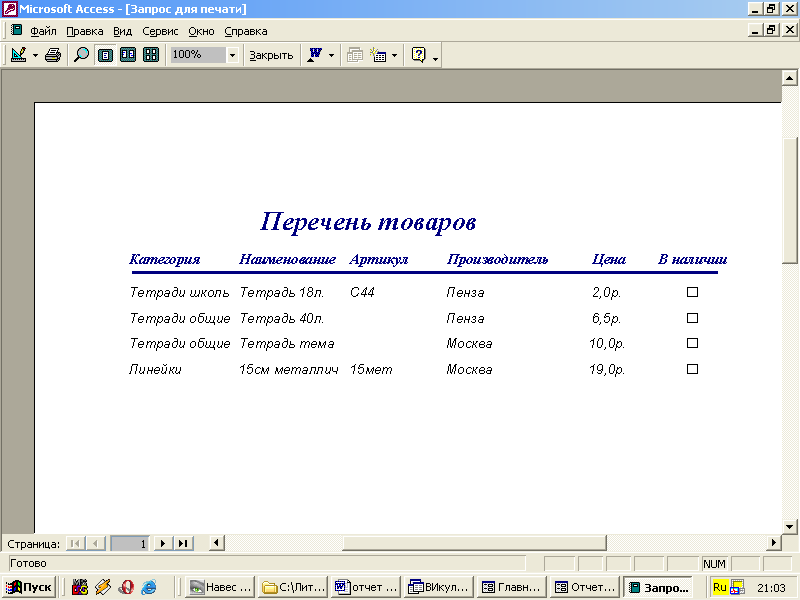This screenshot has height=600, width=800.
Task: Click the Design View icon
Action: (x=18, y=55)
